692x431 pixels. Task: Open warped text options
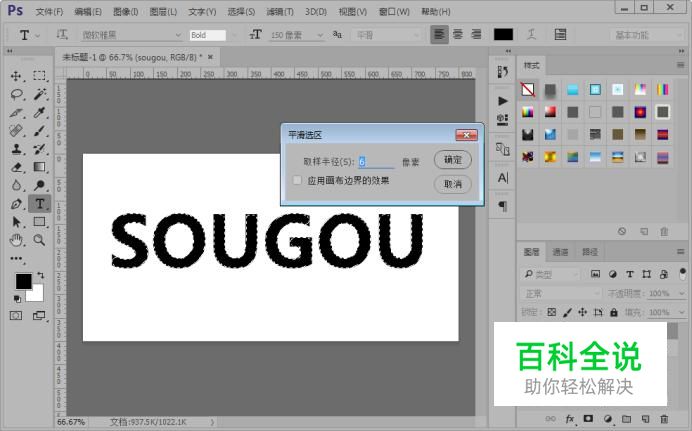tap(531, 34)
